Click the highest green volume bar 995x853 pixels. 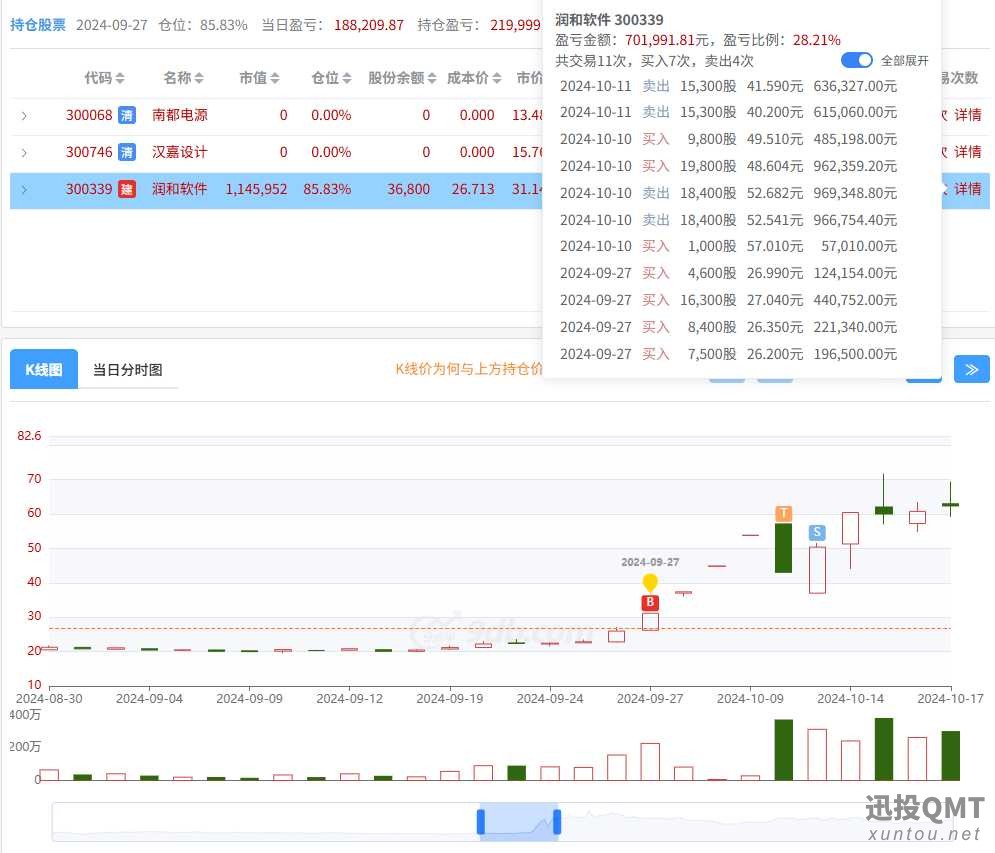pos(884,749)
